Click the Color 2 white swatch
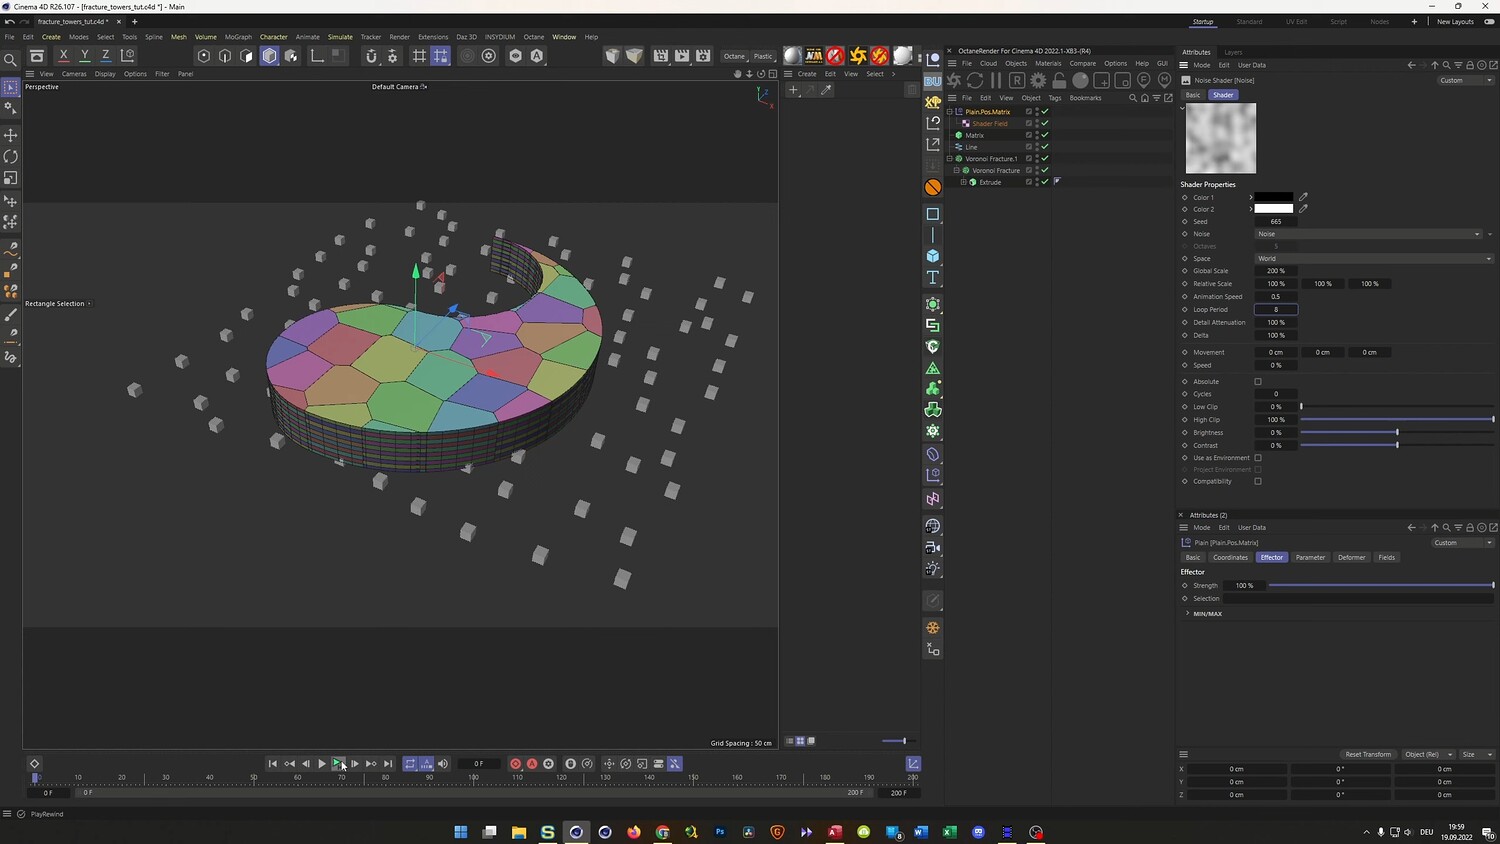The height and width of the screenshot is (844, 1500). [x=1274, y=209]
